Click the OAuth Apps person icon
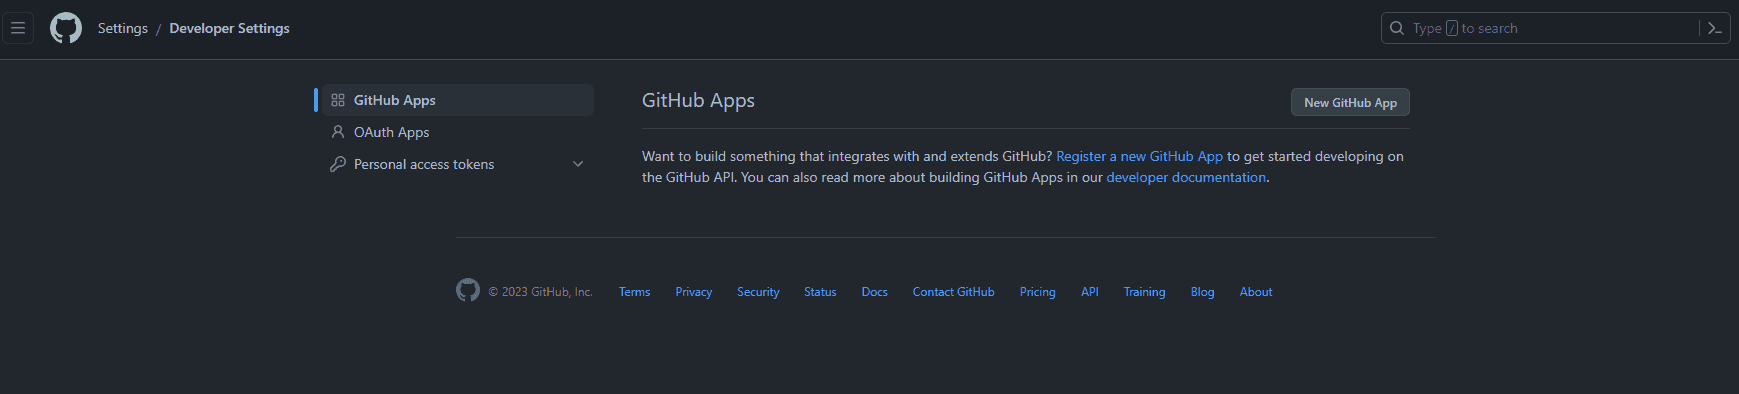 tap(338, 132)
